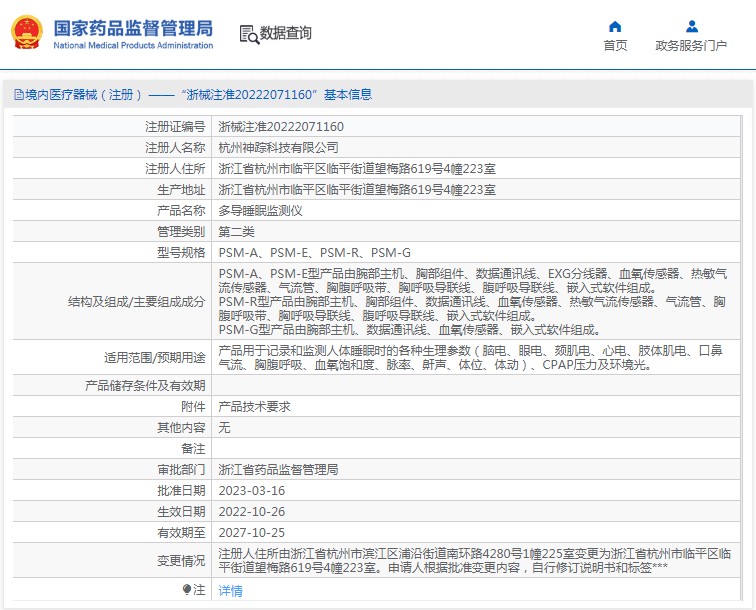Click the person icon above 政务服务门户
This screenshot has height=610, width=756.
point(690,26)
